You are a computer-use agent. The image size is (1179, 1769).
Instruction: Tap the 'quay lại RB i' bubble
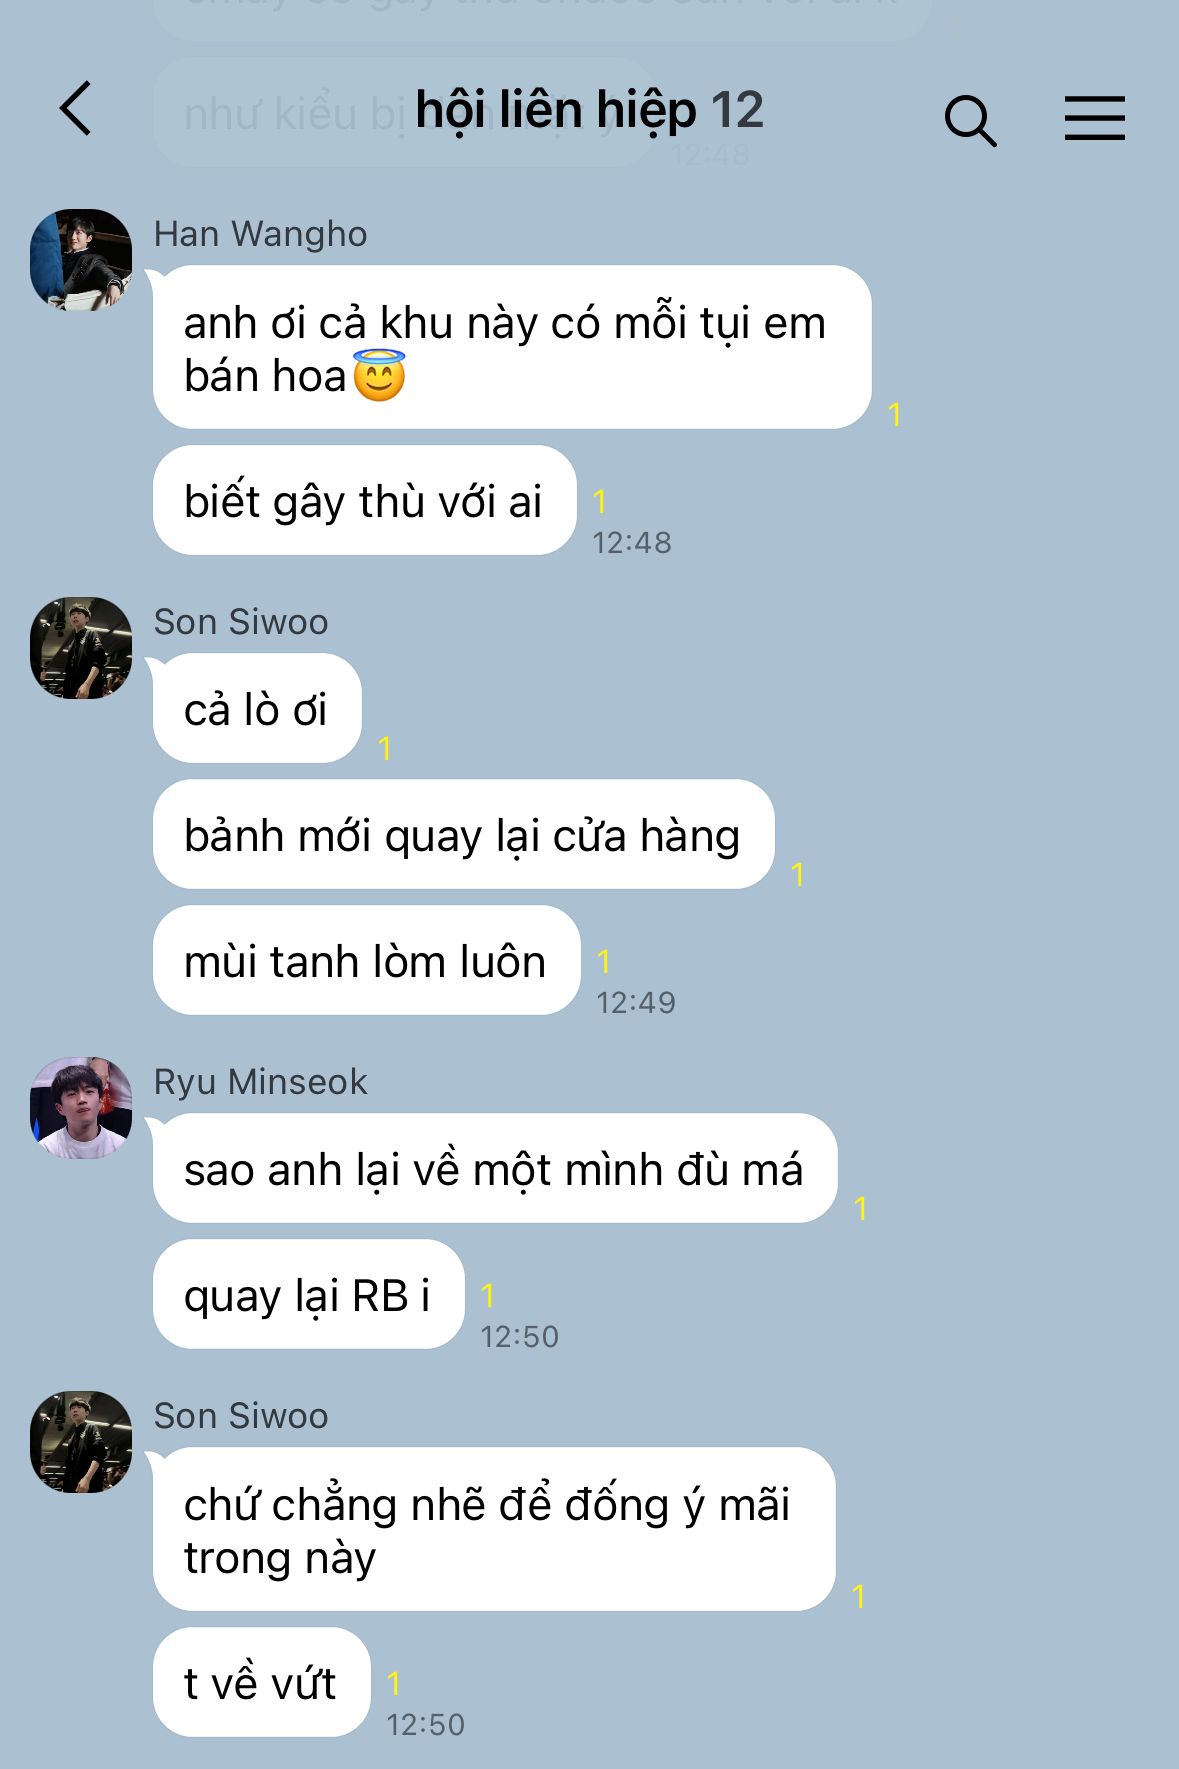(308, 1294)
